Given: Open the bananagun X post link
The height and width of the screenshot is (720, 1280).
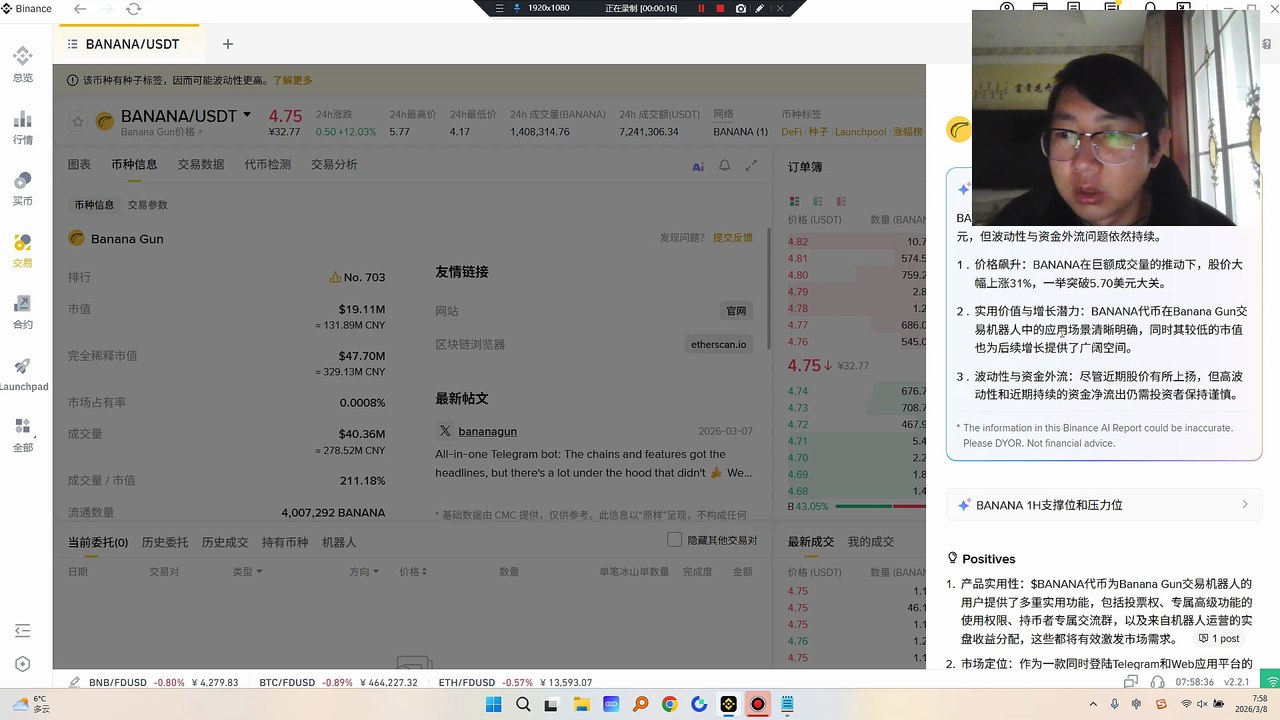Looking at the screenshot, I should [x=487, y=431].
